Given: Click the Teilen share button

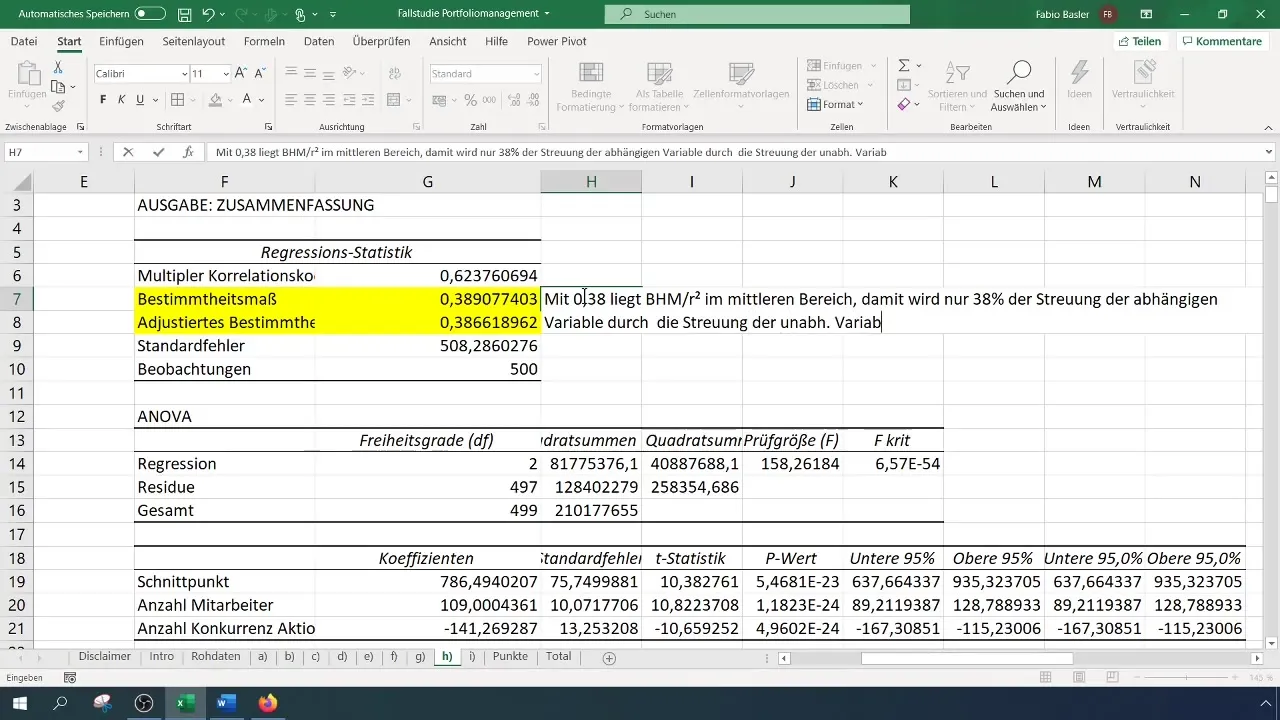Looking at the screenshot, I should pyautogui.click(x=1140, y=41).
